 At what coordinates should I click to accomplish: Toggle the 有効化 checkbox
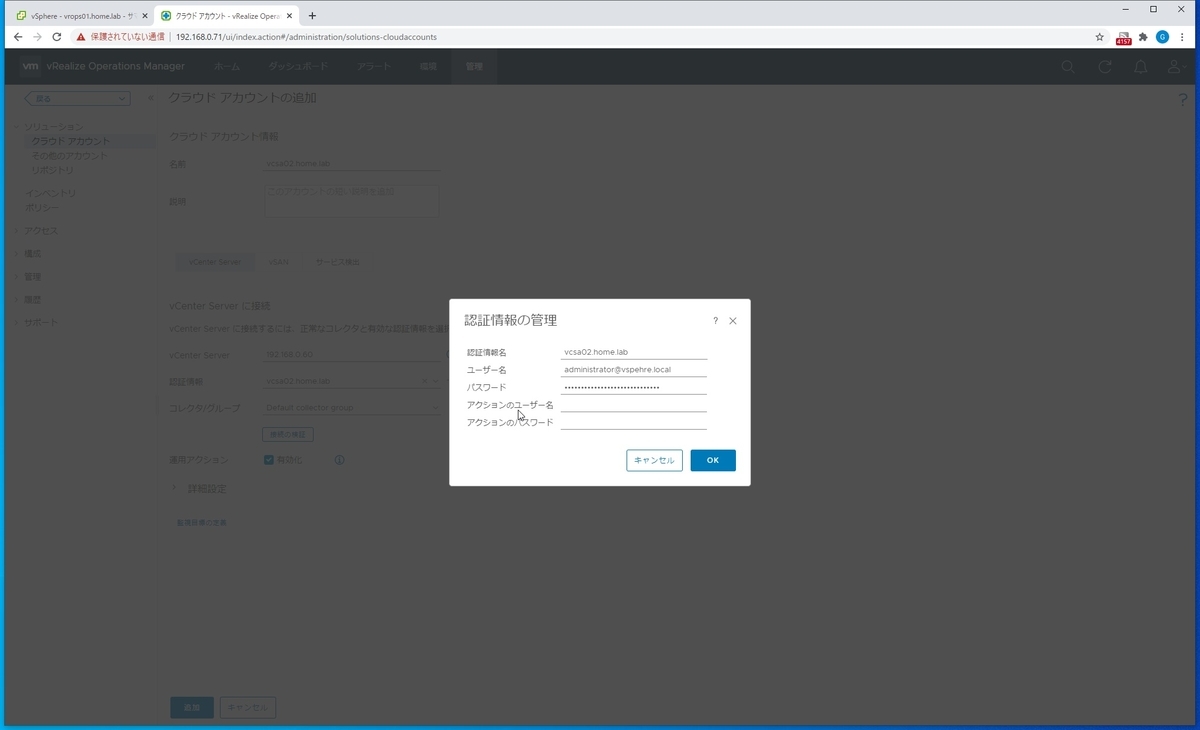pos(269,460)
